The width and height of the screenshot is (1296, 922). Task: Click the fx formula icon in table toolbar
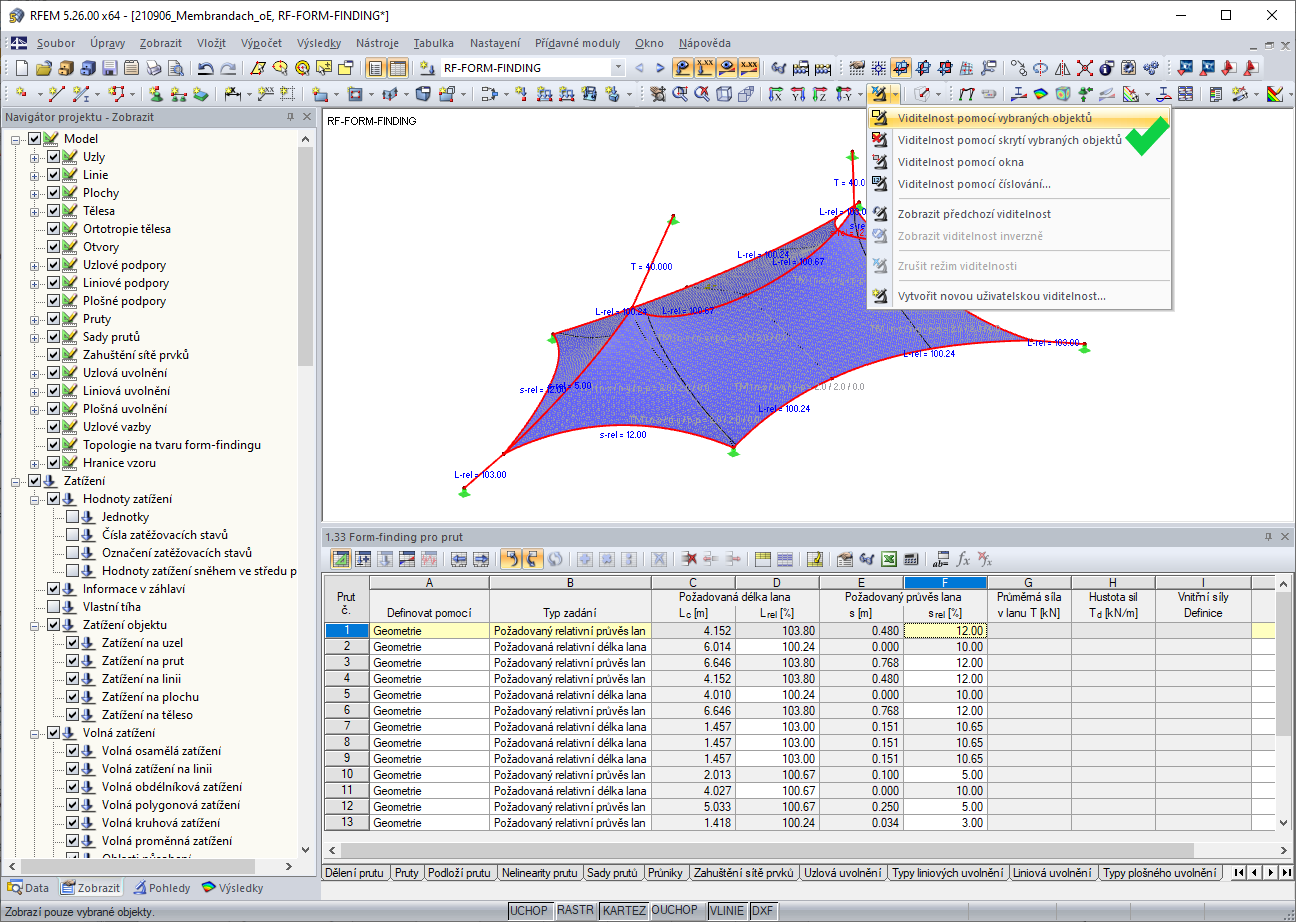tap(963, 559)
